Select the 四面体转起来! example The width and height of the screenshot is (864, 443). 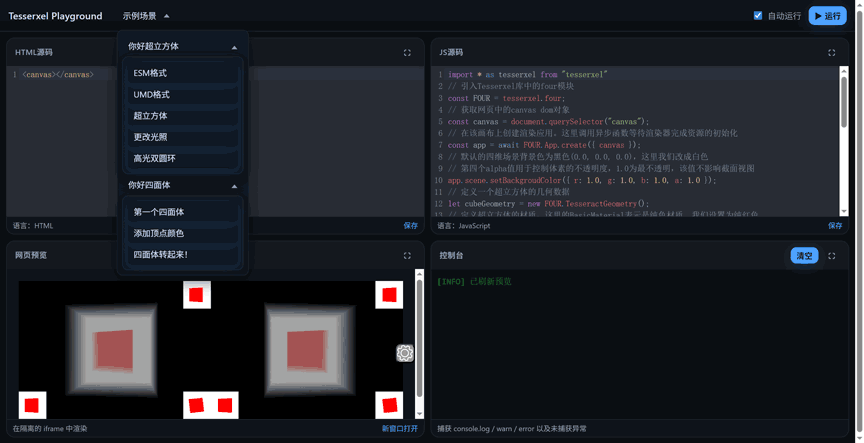(x=183, y=255)
